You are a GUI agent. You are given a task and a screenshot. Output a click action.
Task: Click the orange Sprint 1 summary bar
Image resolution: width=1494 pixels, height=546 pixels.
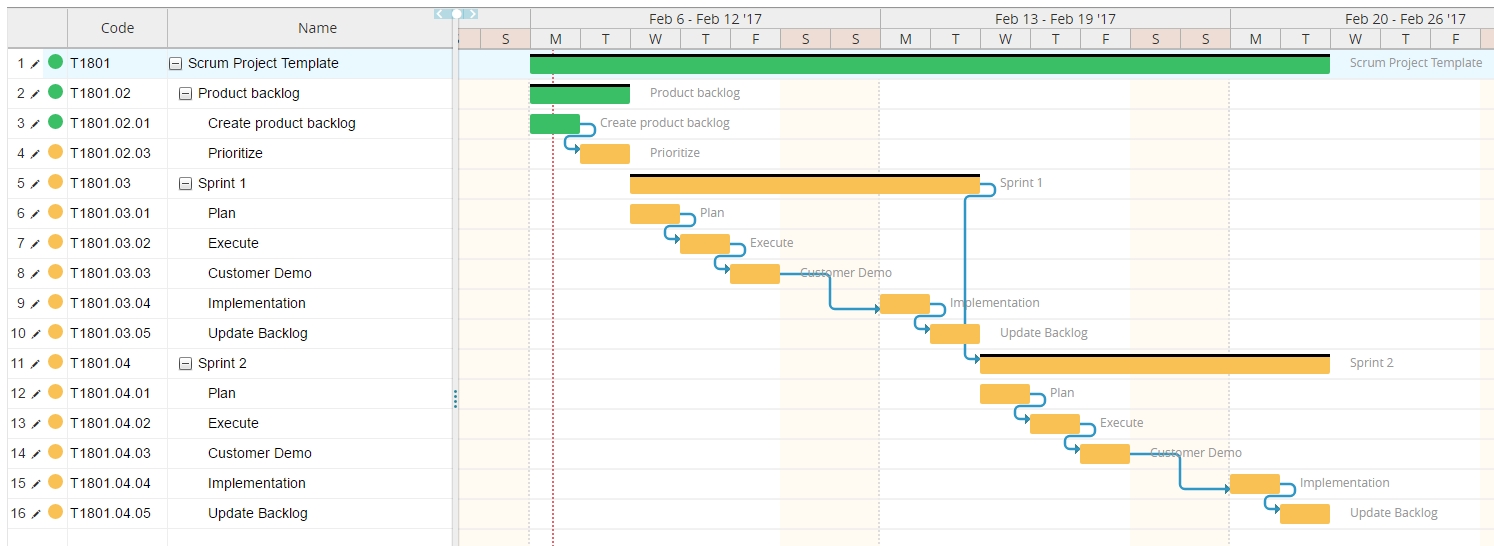(804, 185)
